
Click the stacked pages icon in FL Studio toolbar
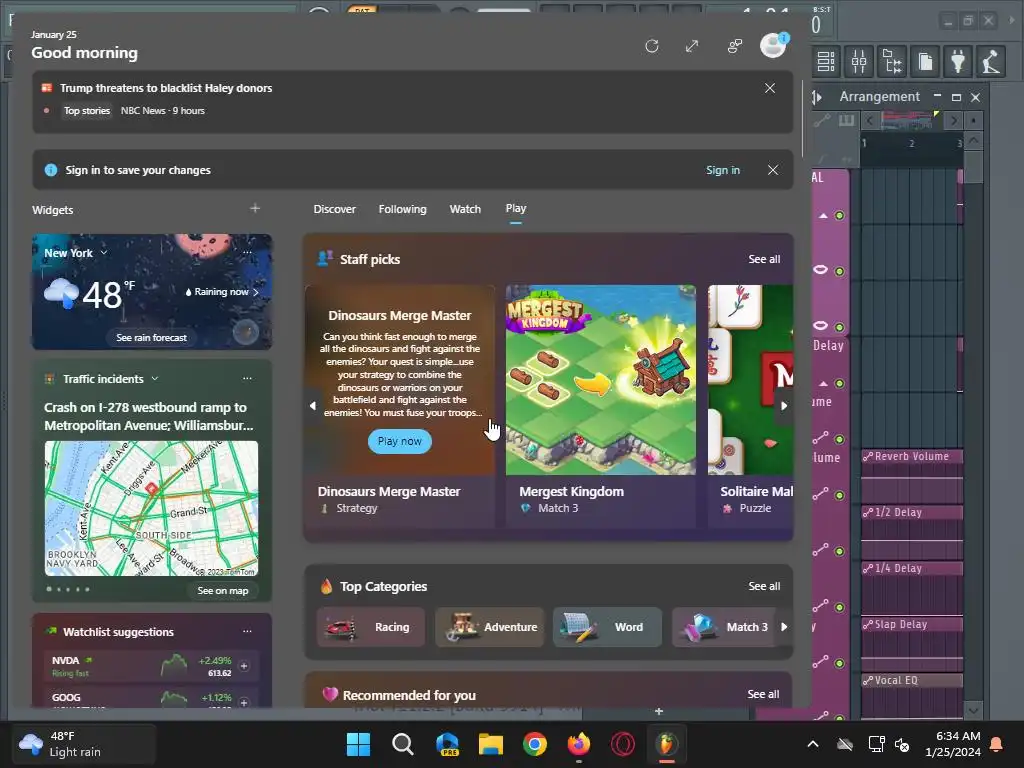coord(925,61)
